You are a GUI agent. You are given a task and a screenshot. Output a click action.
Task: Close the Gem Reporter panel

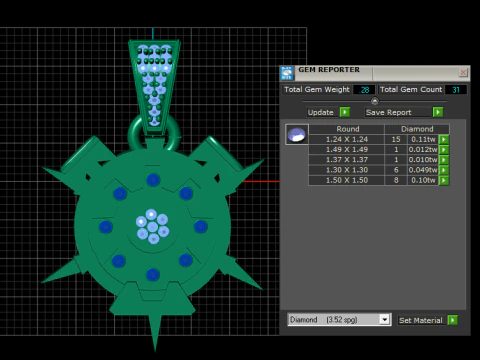point(463,72)
